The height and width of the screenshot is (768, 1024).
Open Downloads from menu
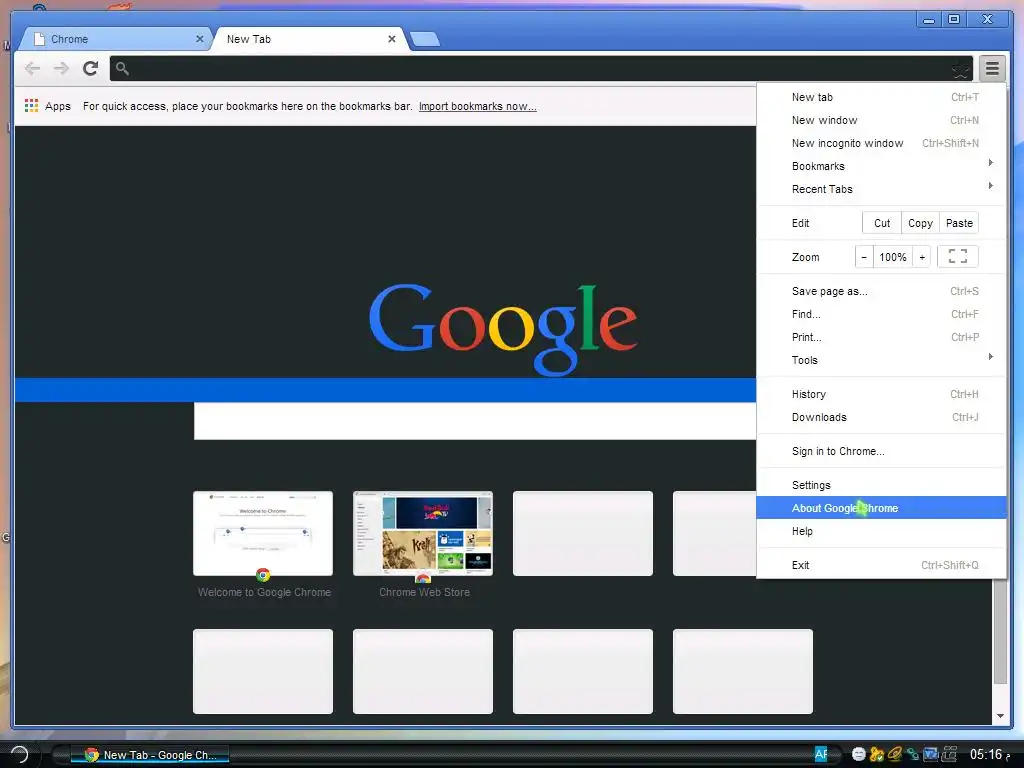click(881, 417)
